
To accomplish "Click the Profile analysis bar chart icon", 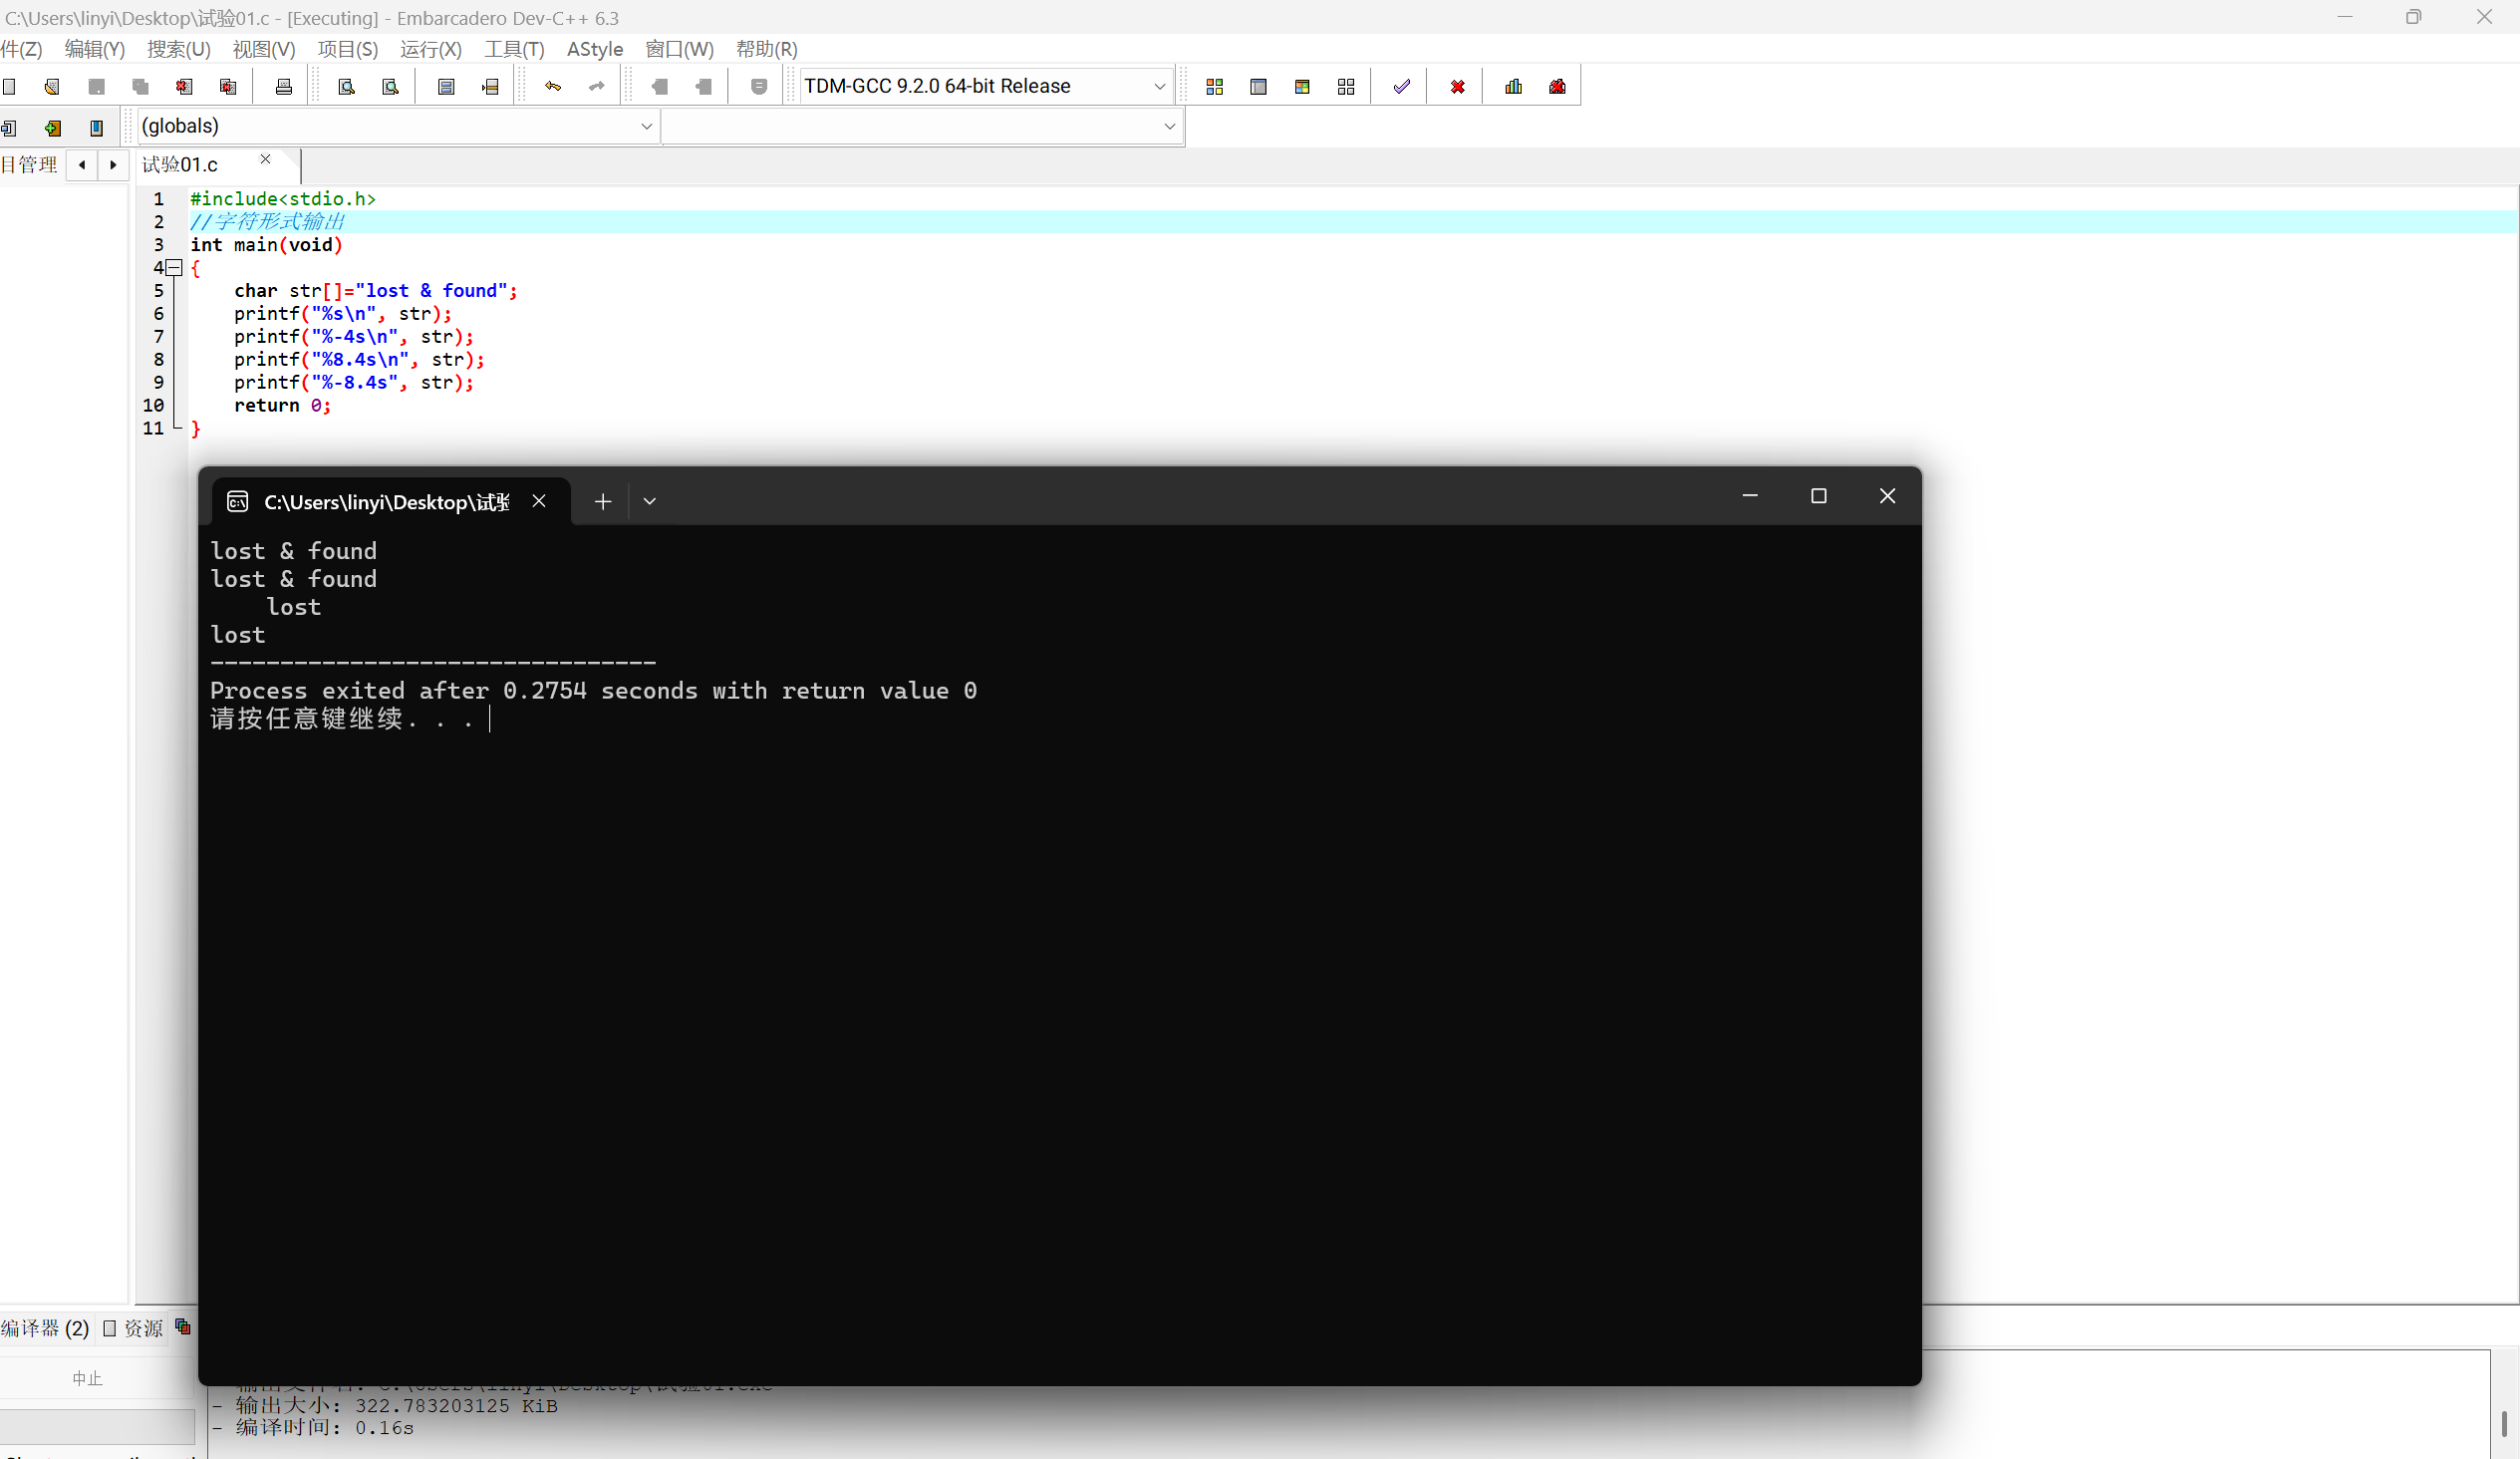I will tap(1513, 87).
